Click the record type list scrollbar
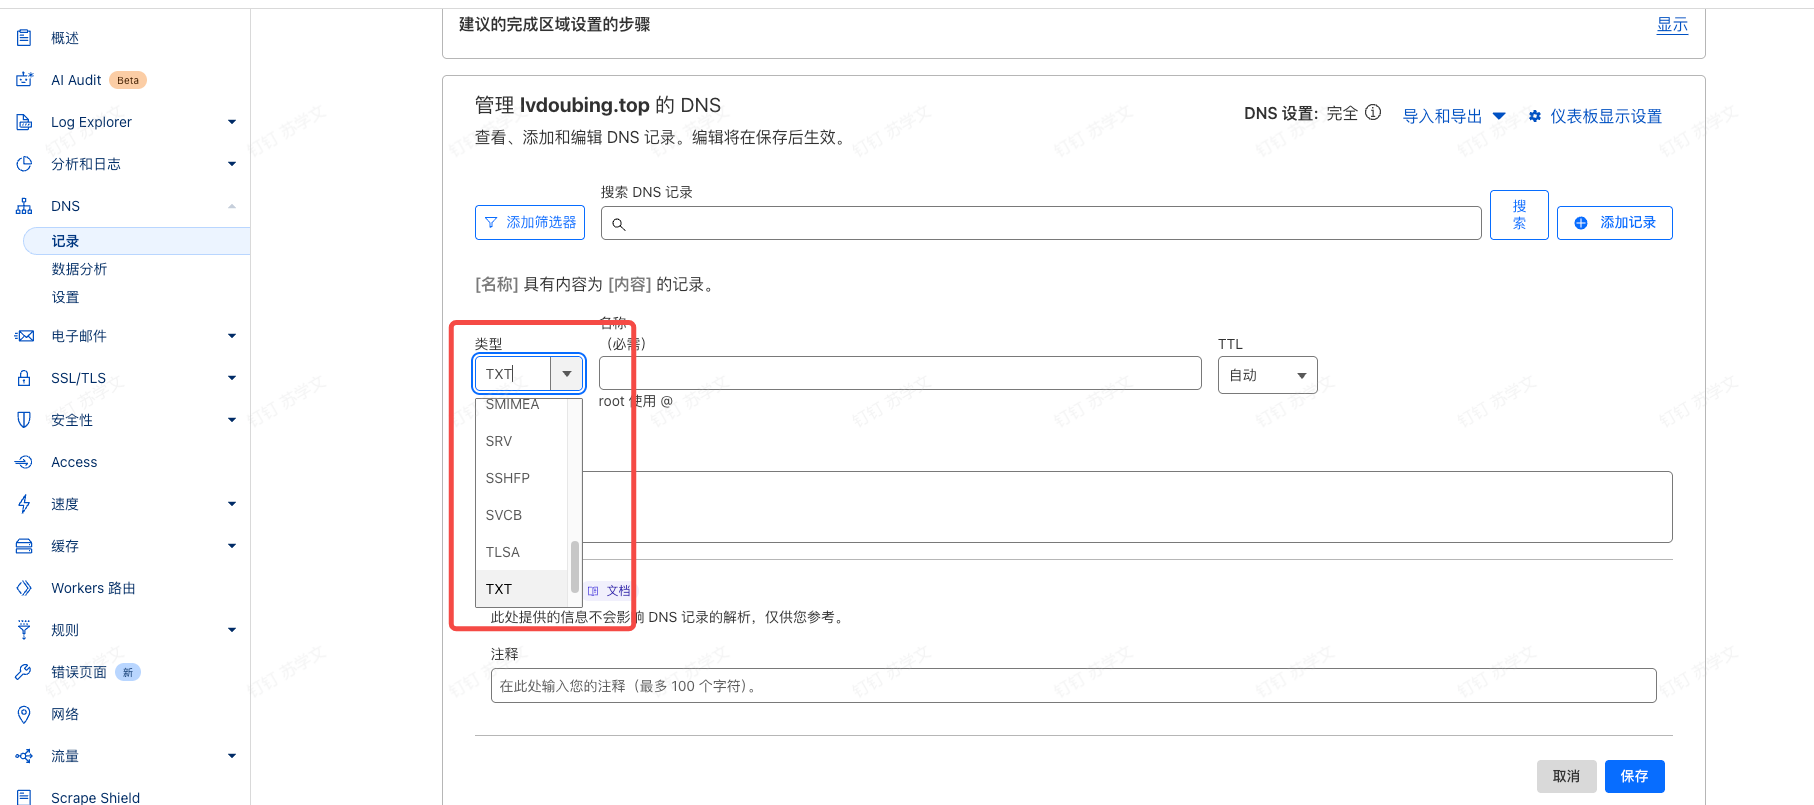 (575, 565)
